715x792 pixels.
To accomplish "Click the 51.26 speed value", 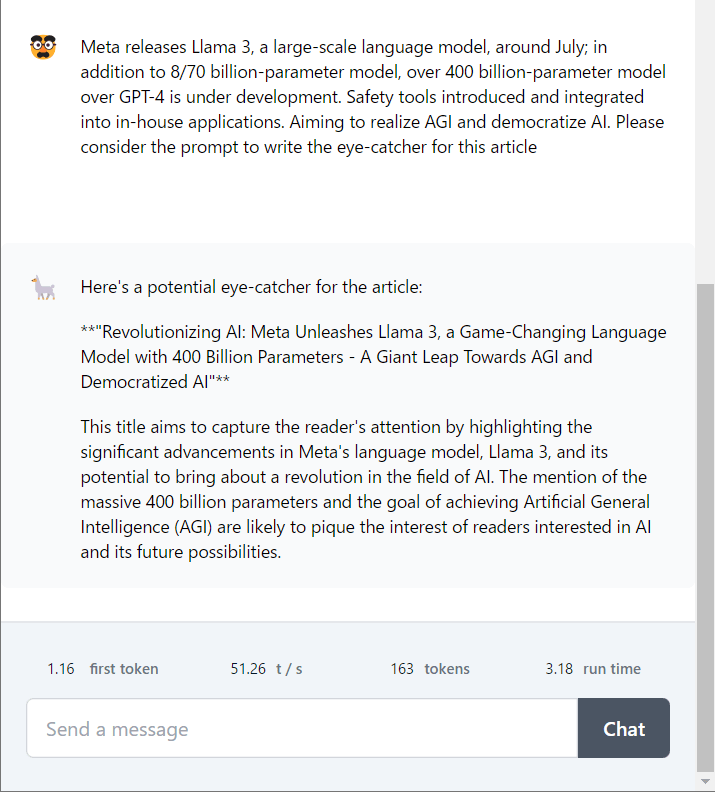I will click(x=248, y=669).
